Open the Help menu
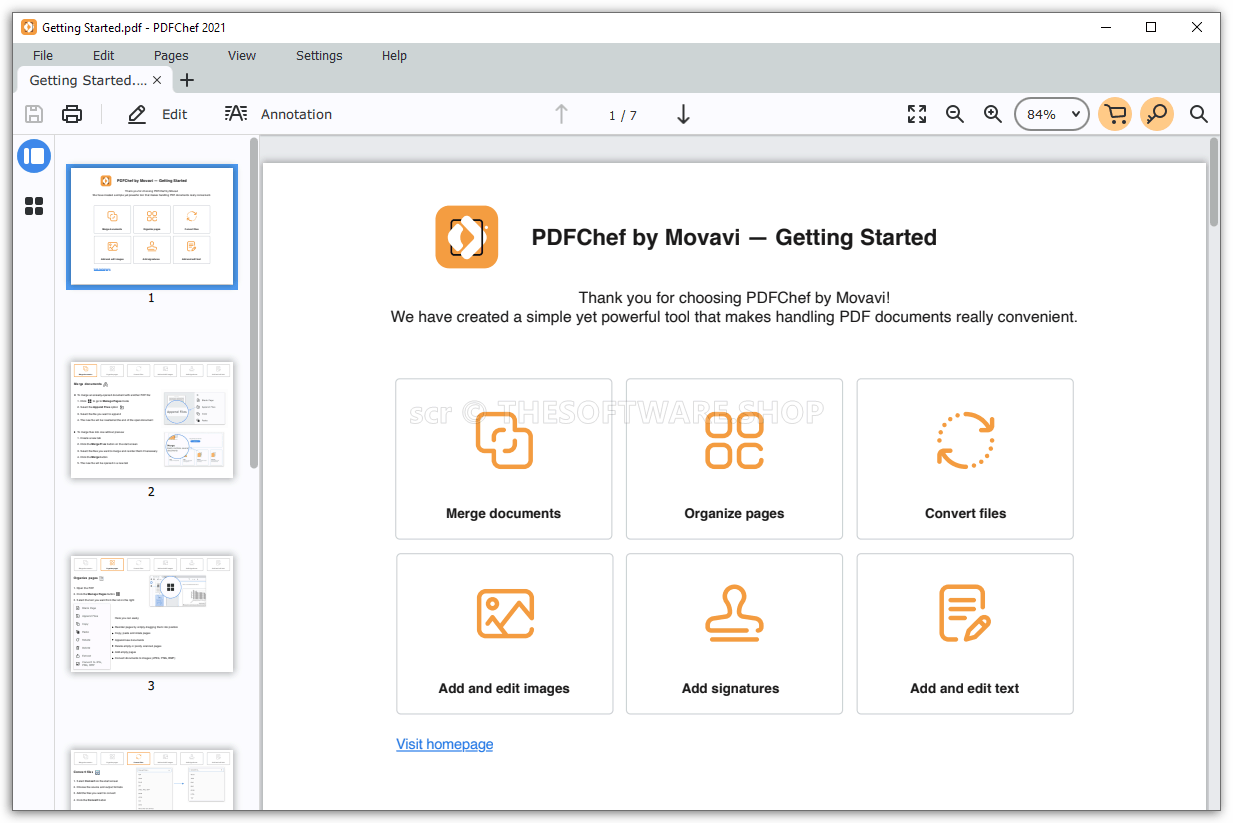Screen dimensions: 1233x823 (x=394, y=56)
